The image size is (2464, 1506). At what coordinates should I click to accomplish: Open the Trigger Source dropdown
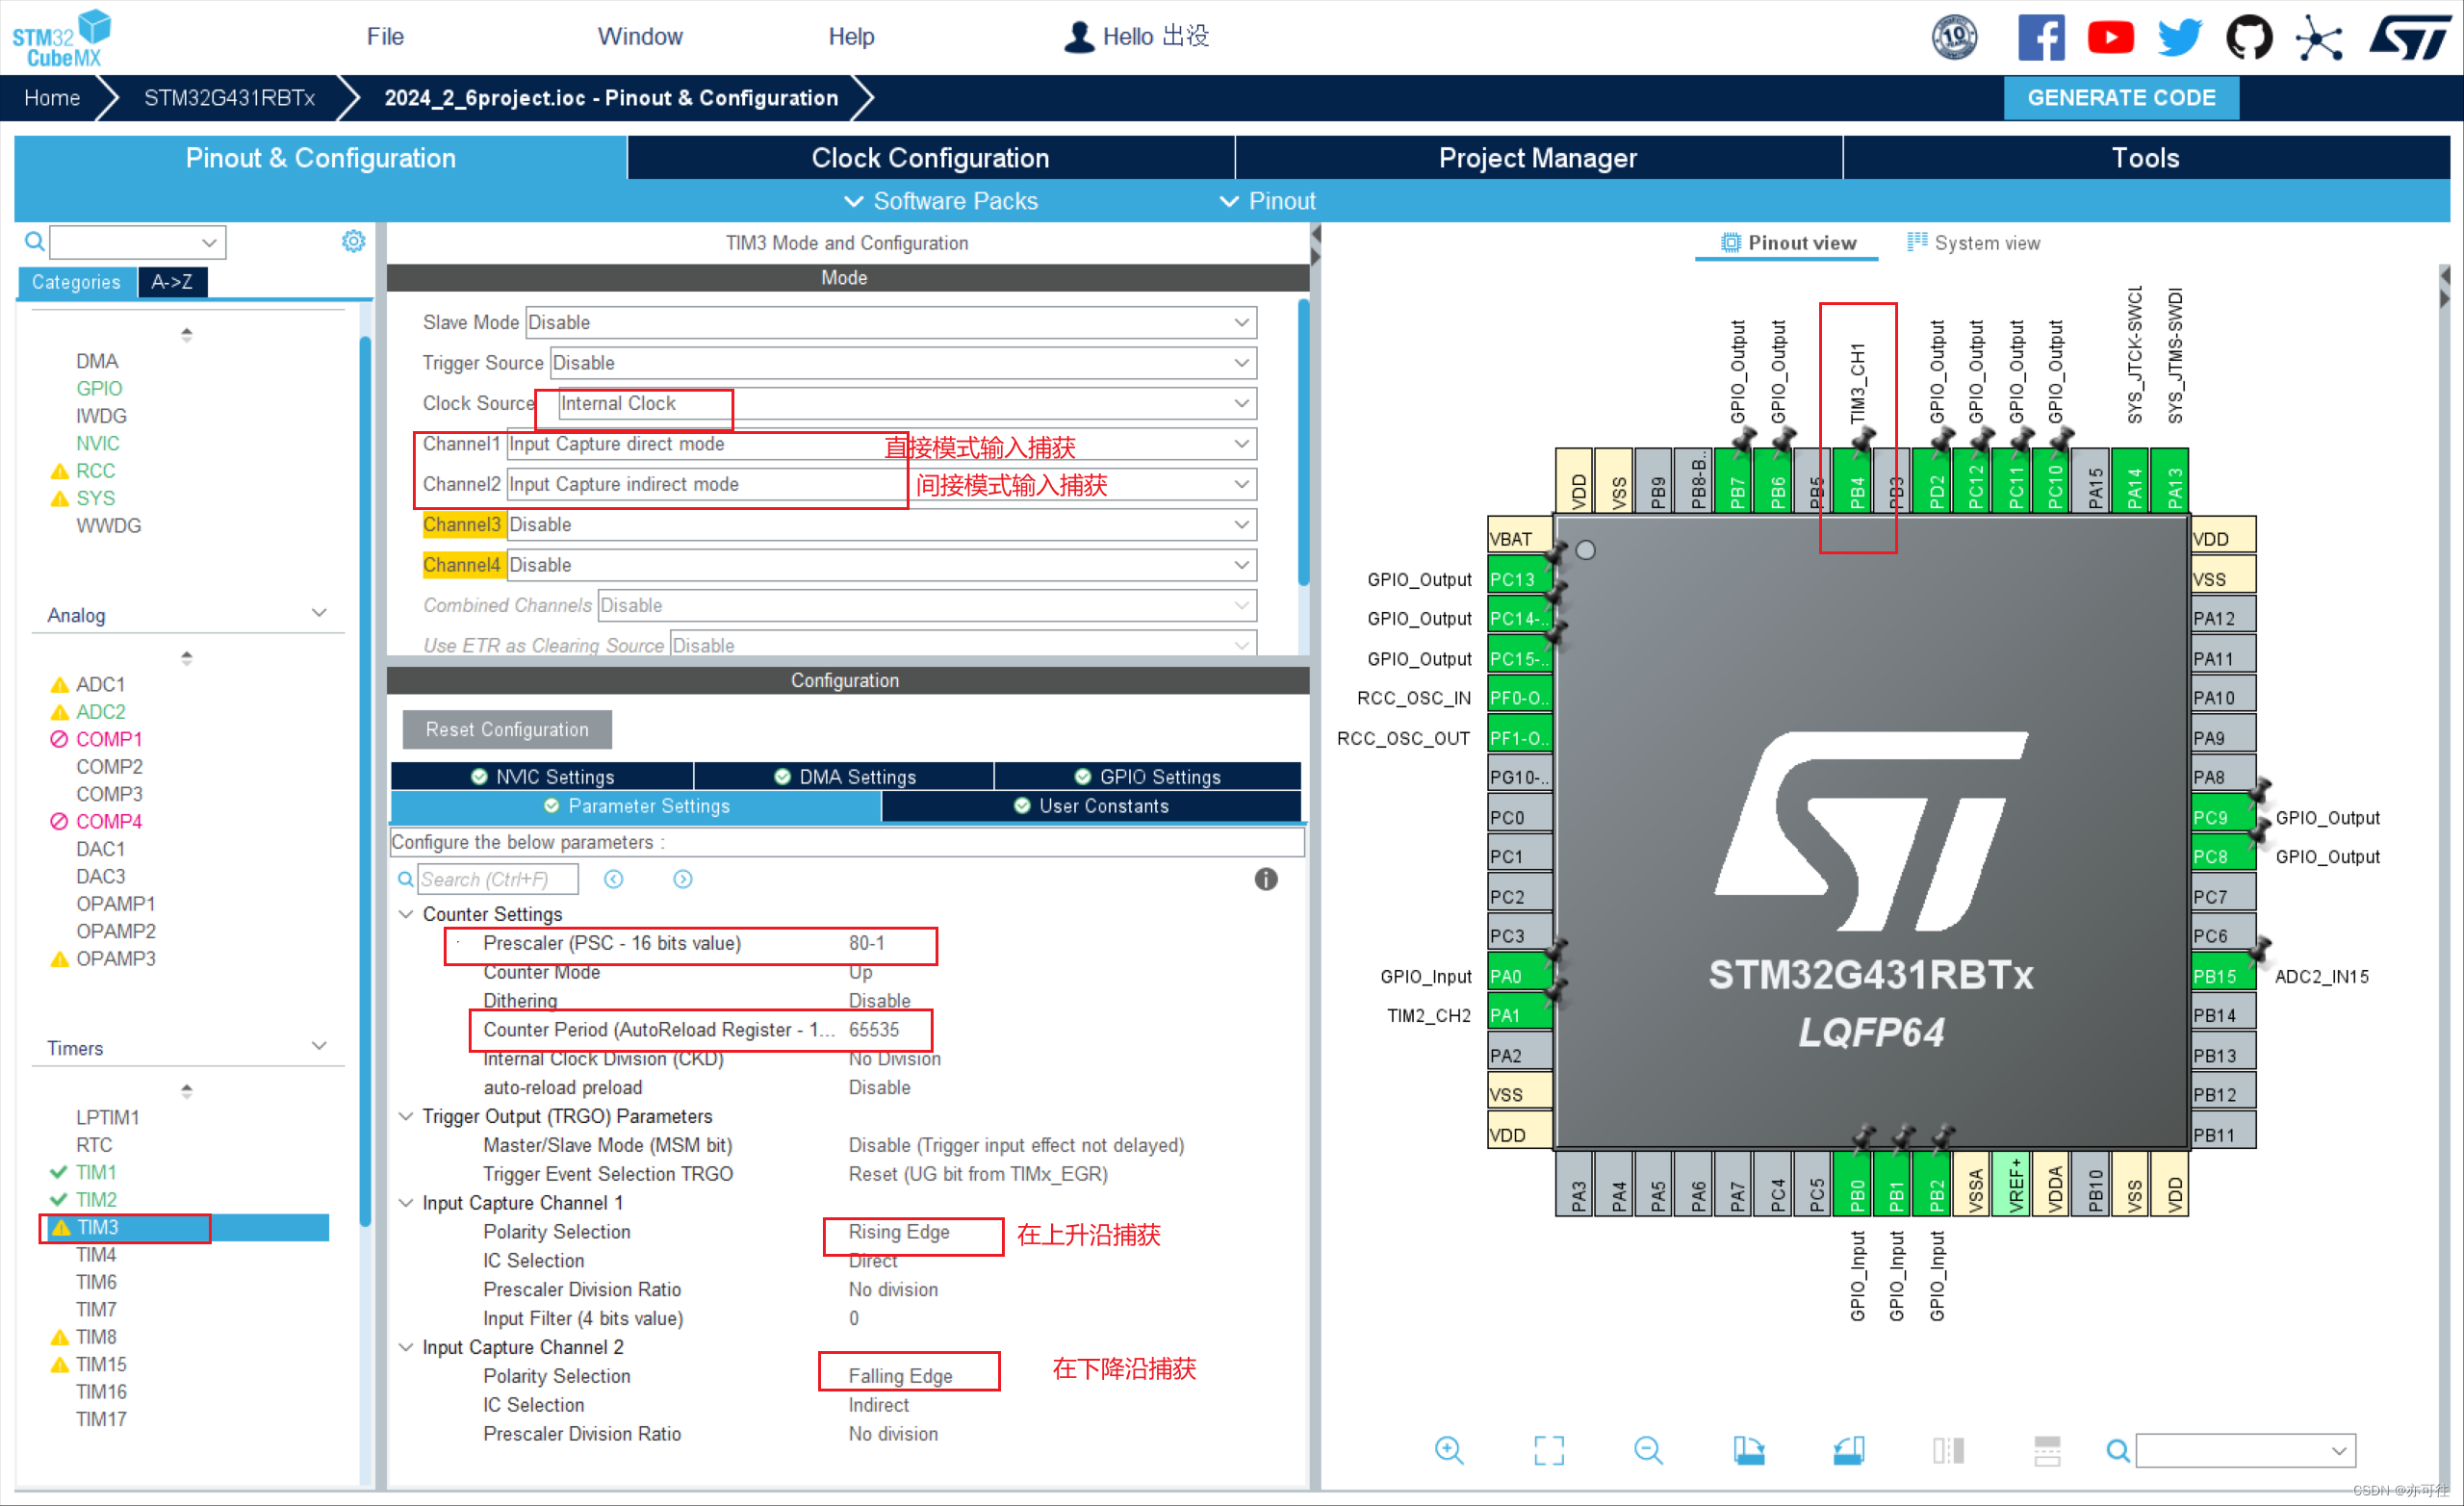(903, 363)
